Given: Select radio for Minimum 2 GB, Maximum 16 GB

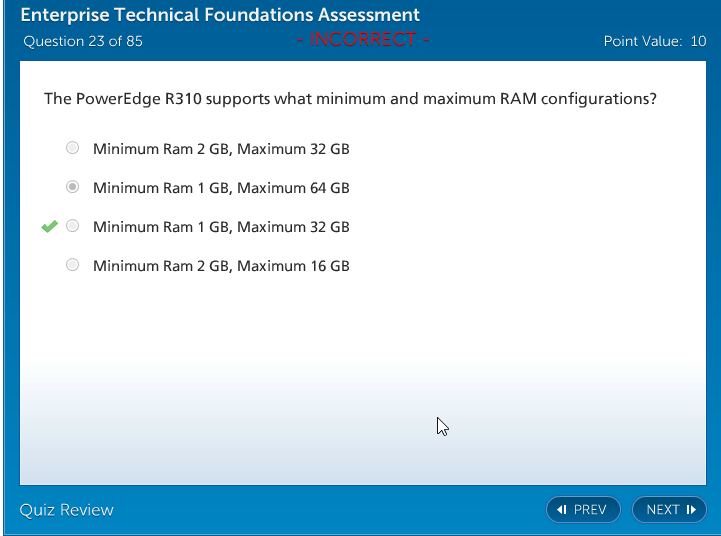Looking at the screenshot, I should (72, 265).
